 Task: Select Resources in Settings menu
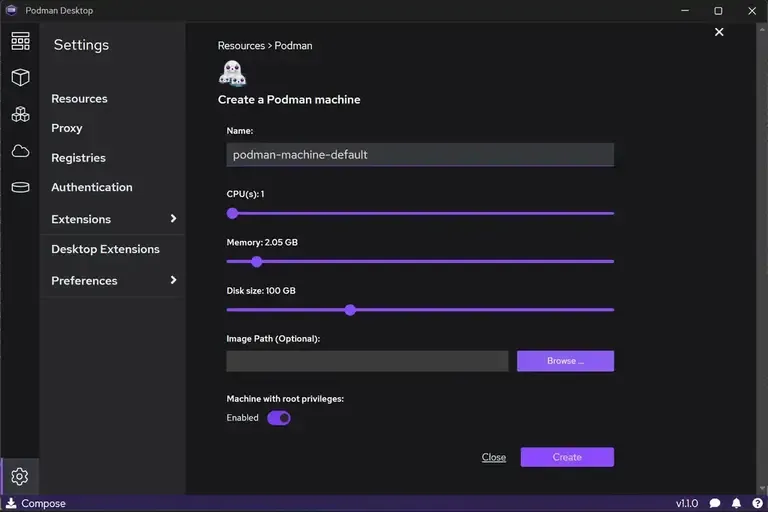click(x=79, y=99)
